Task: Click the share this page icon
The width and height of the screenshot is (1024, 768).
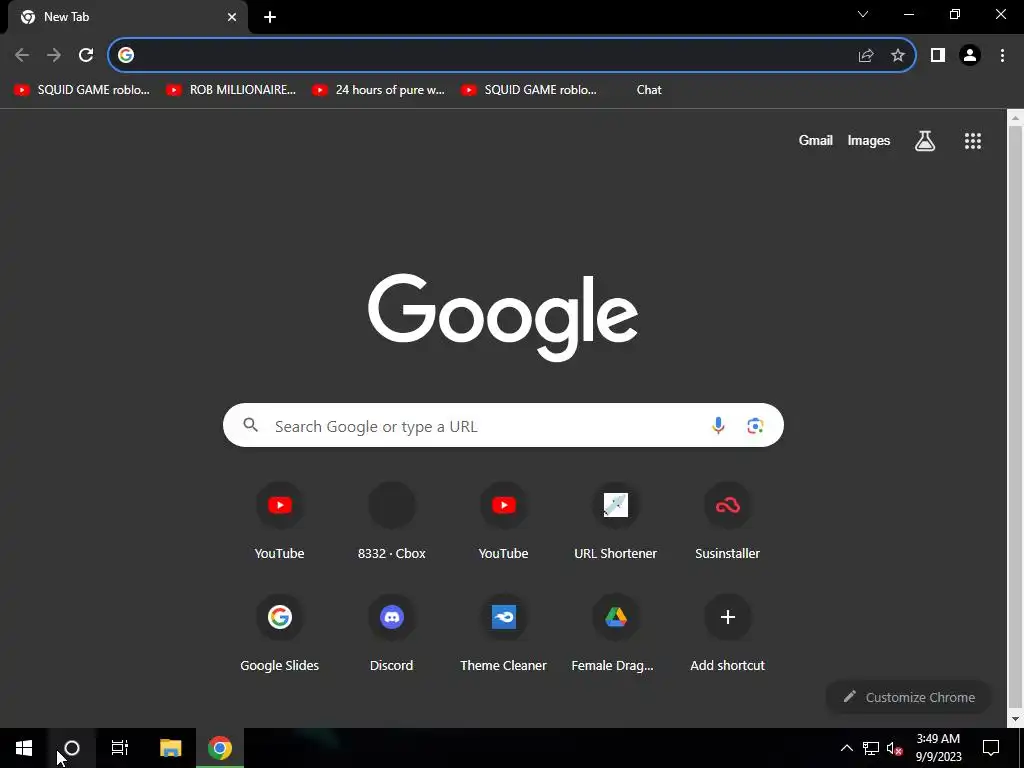Action: pos(866,56)
